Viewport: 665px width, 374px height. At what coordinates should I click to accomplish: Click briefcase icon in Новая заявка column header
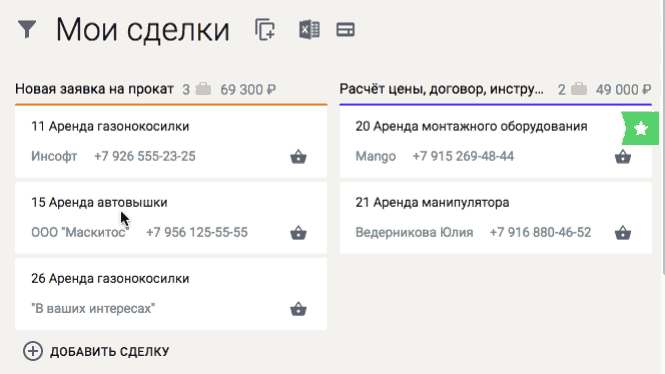click(x=203, y=89)
